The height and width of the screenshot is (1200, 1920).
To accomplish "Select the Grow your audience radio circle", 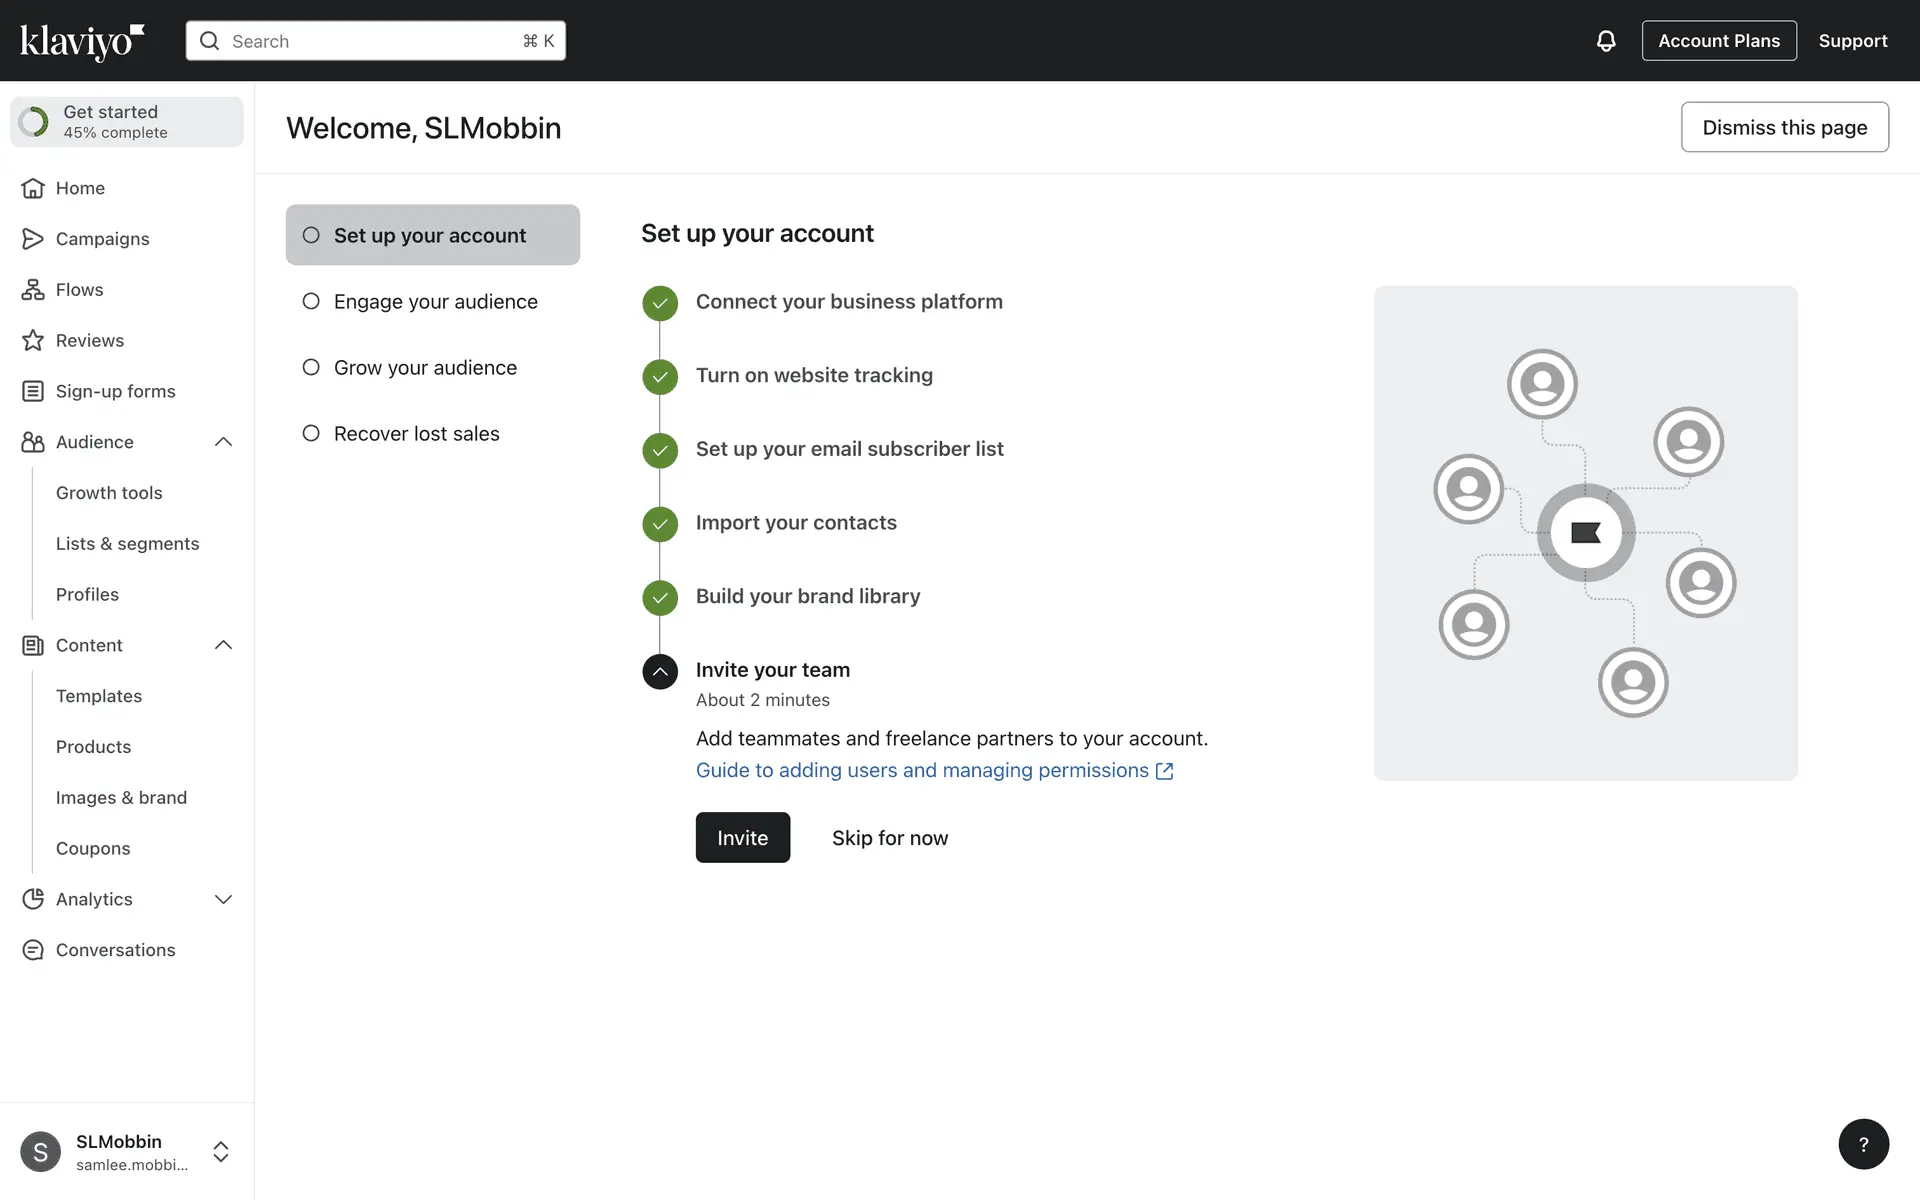I will pos(311,367).
